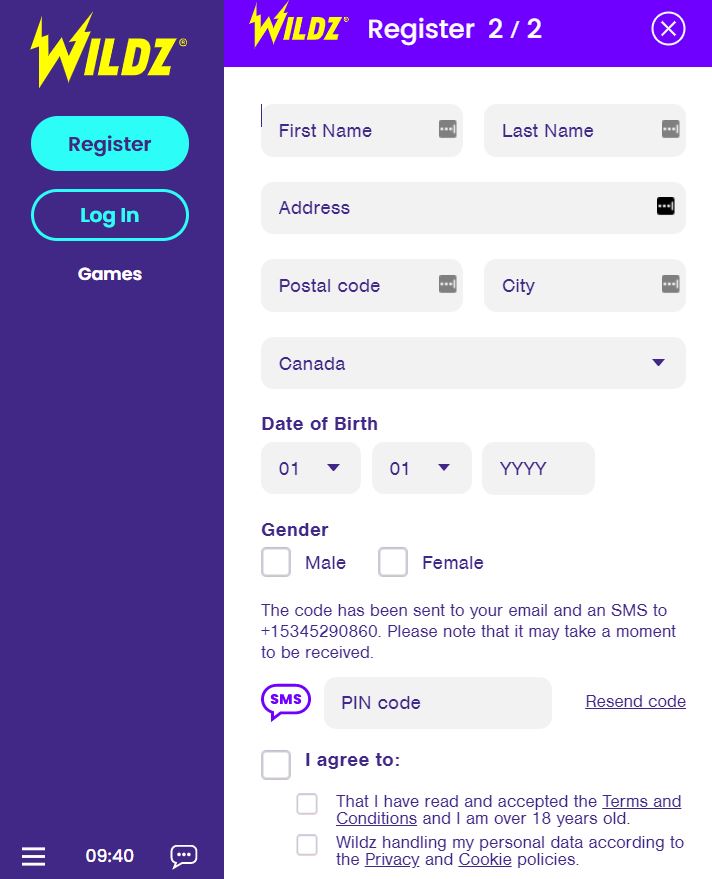This screenshot has height=879, width=712.
Task: Click the PIN code input field
Action: point(437,702)
